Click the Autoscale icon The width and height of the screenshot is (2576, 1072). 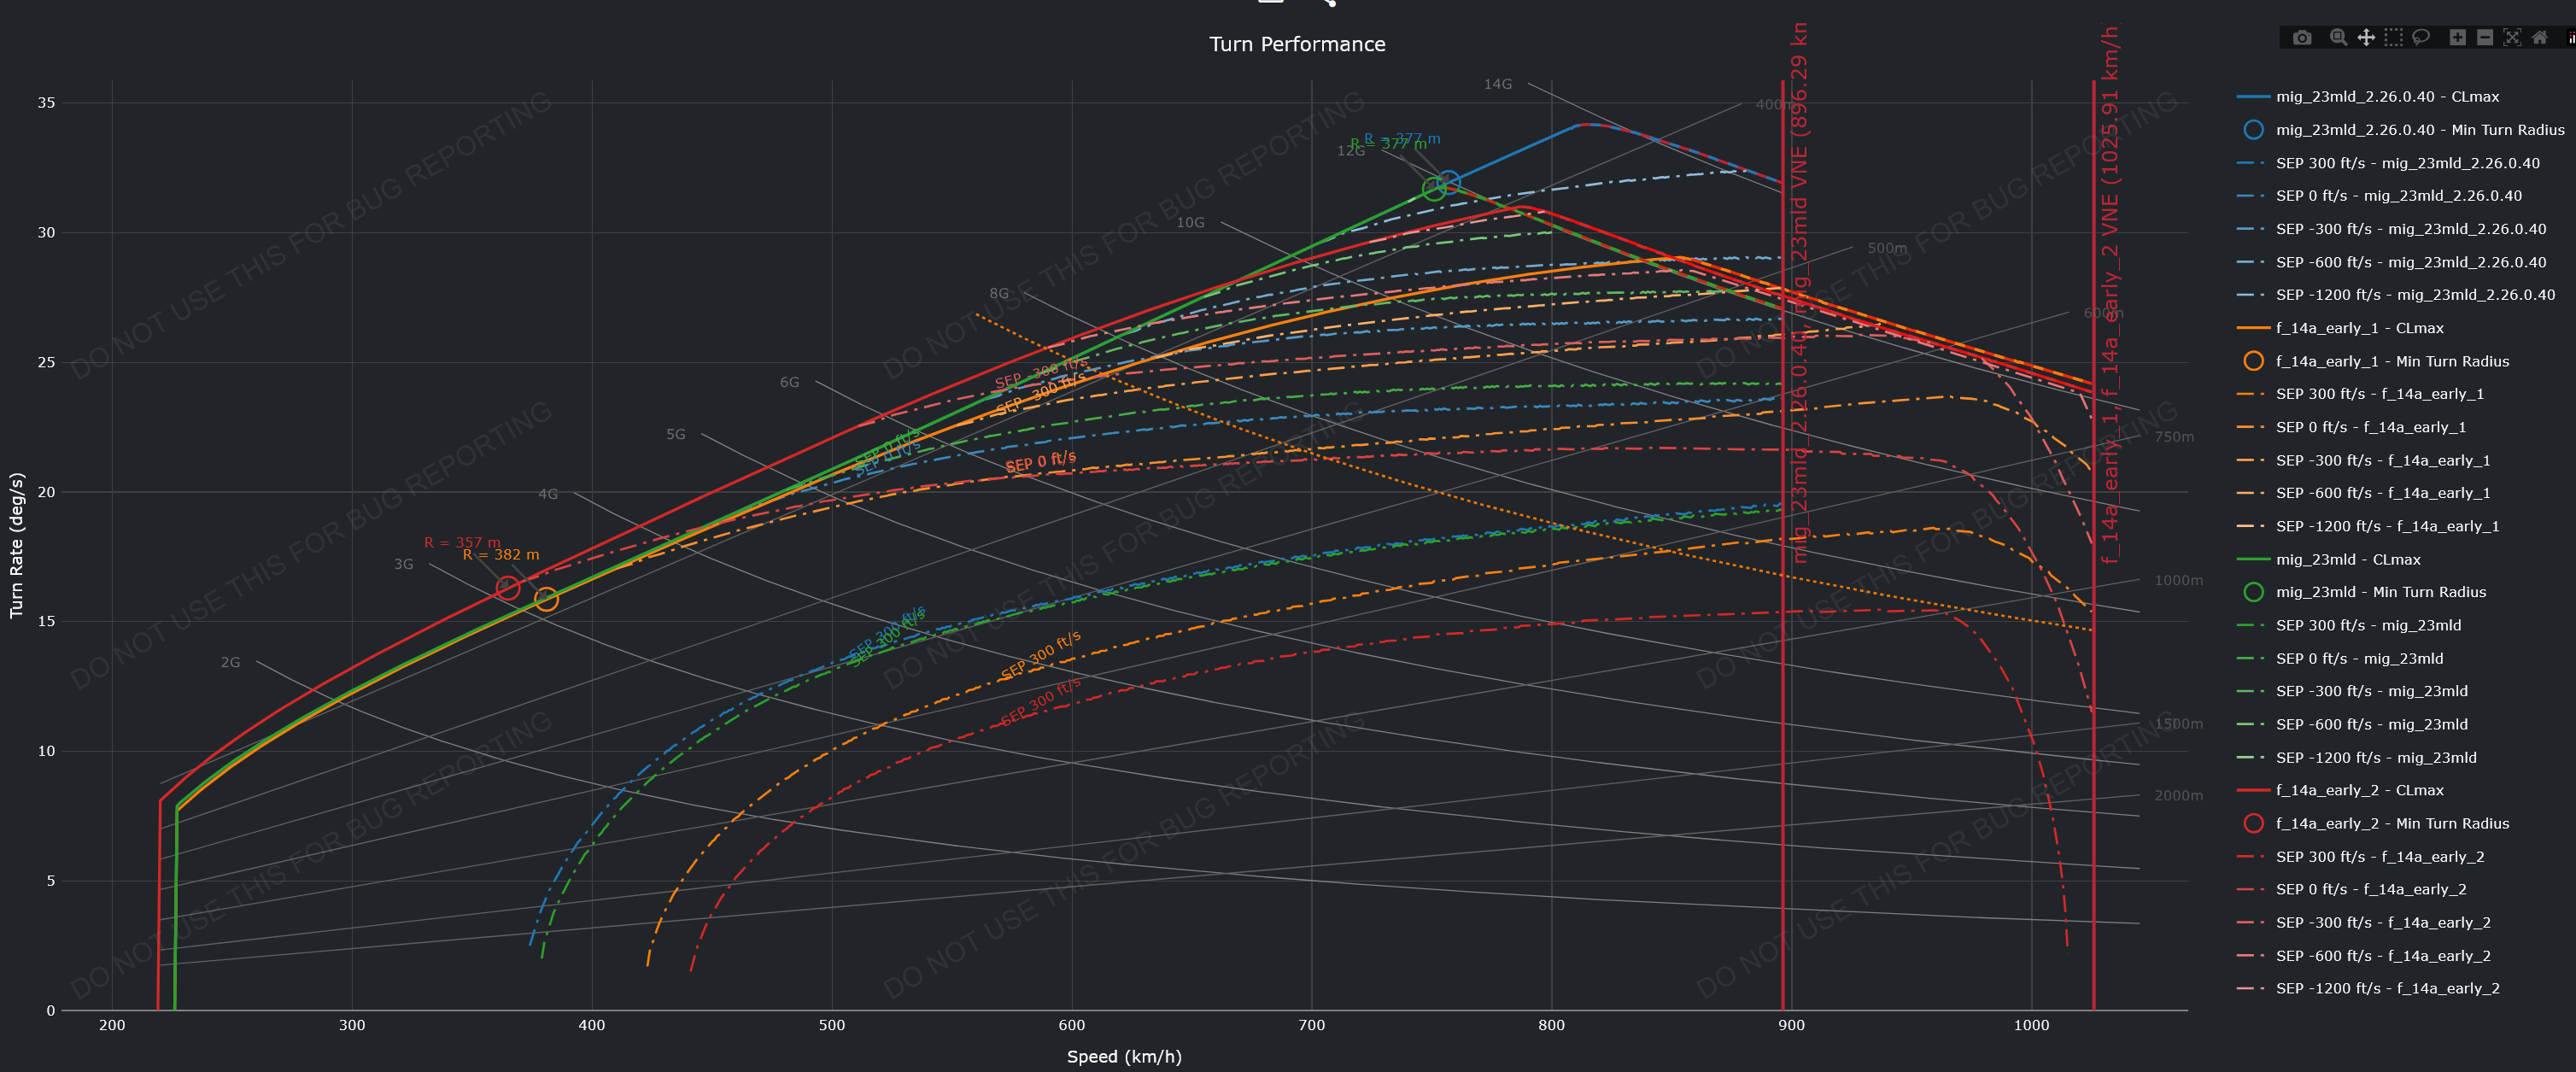(x=2512, y=37)
